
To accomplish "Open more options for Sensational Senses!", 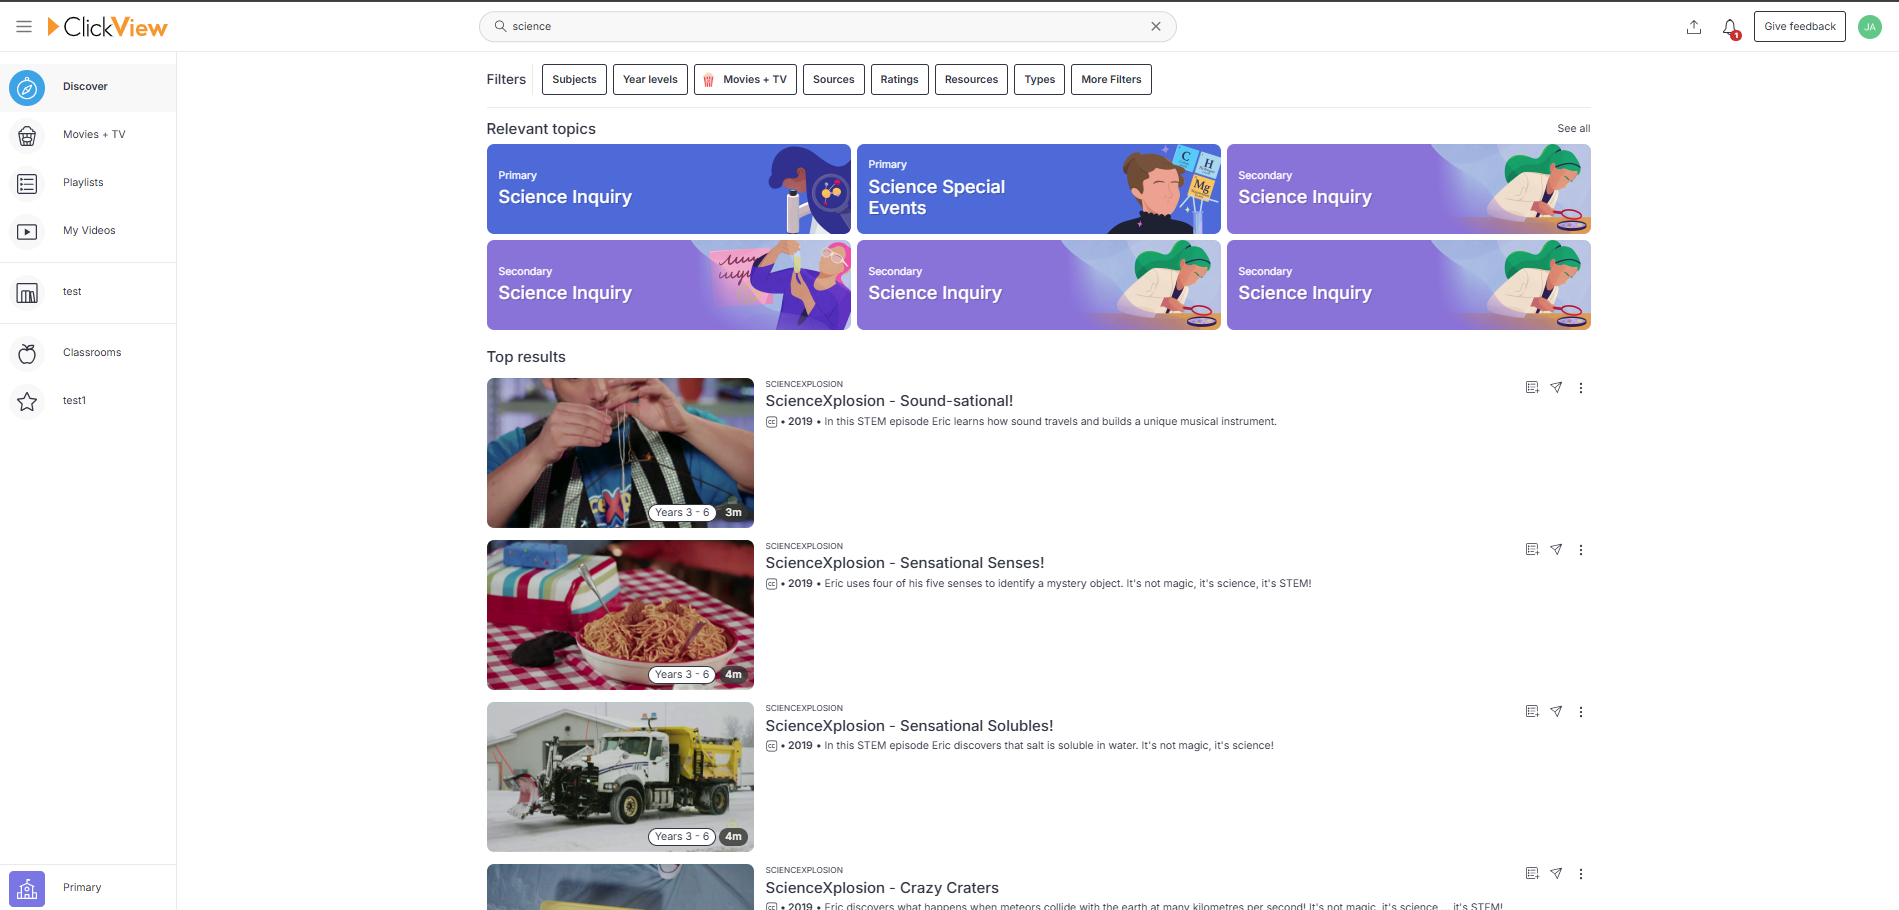I will click(x=1581, y=550).
